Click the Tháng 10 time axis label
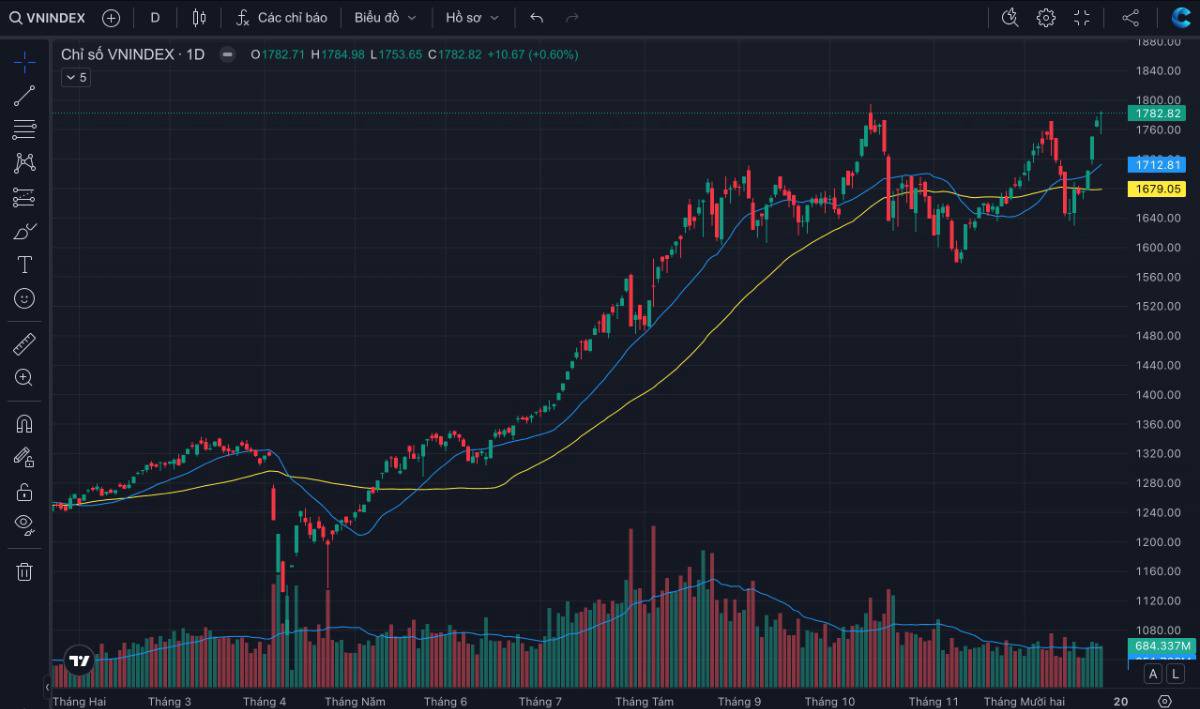Screen dimensions: 1200x709 [x=830, y=701]
